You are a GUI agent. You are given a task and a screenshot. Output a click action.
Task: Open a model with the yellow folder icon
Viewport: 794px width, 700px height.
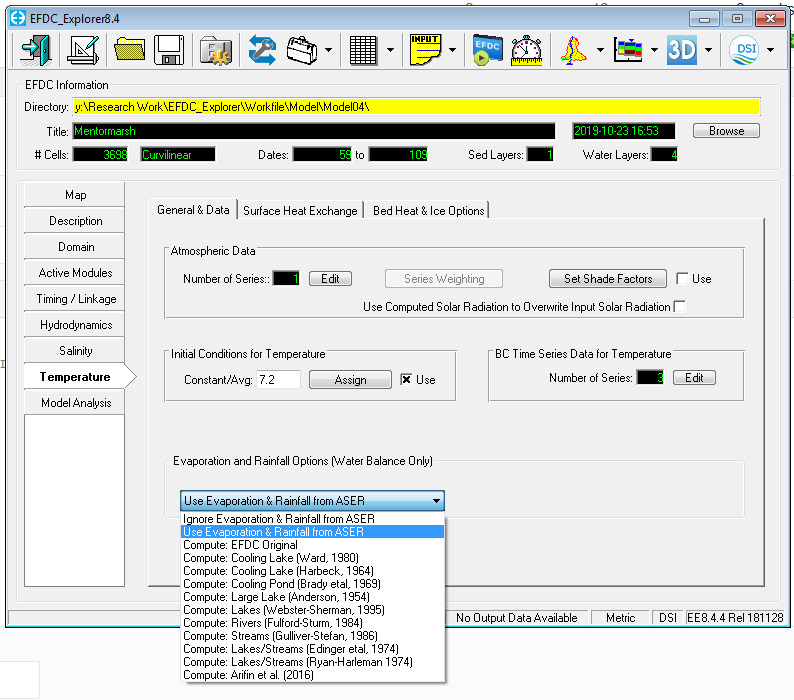(x=130, y=50)
